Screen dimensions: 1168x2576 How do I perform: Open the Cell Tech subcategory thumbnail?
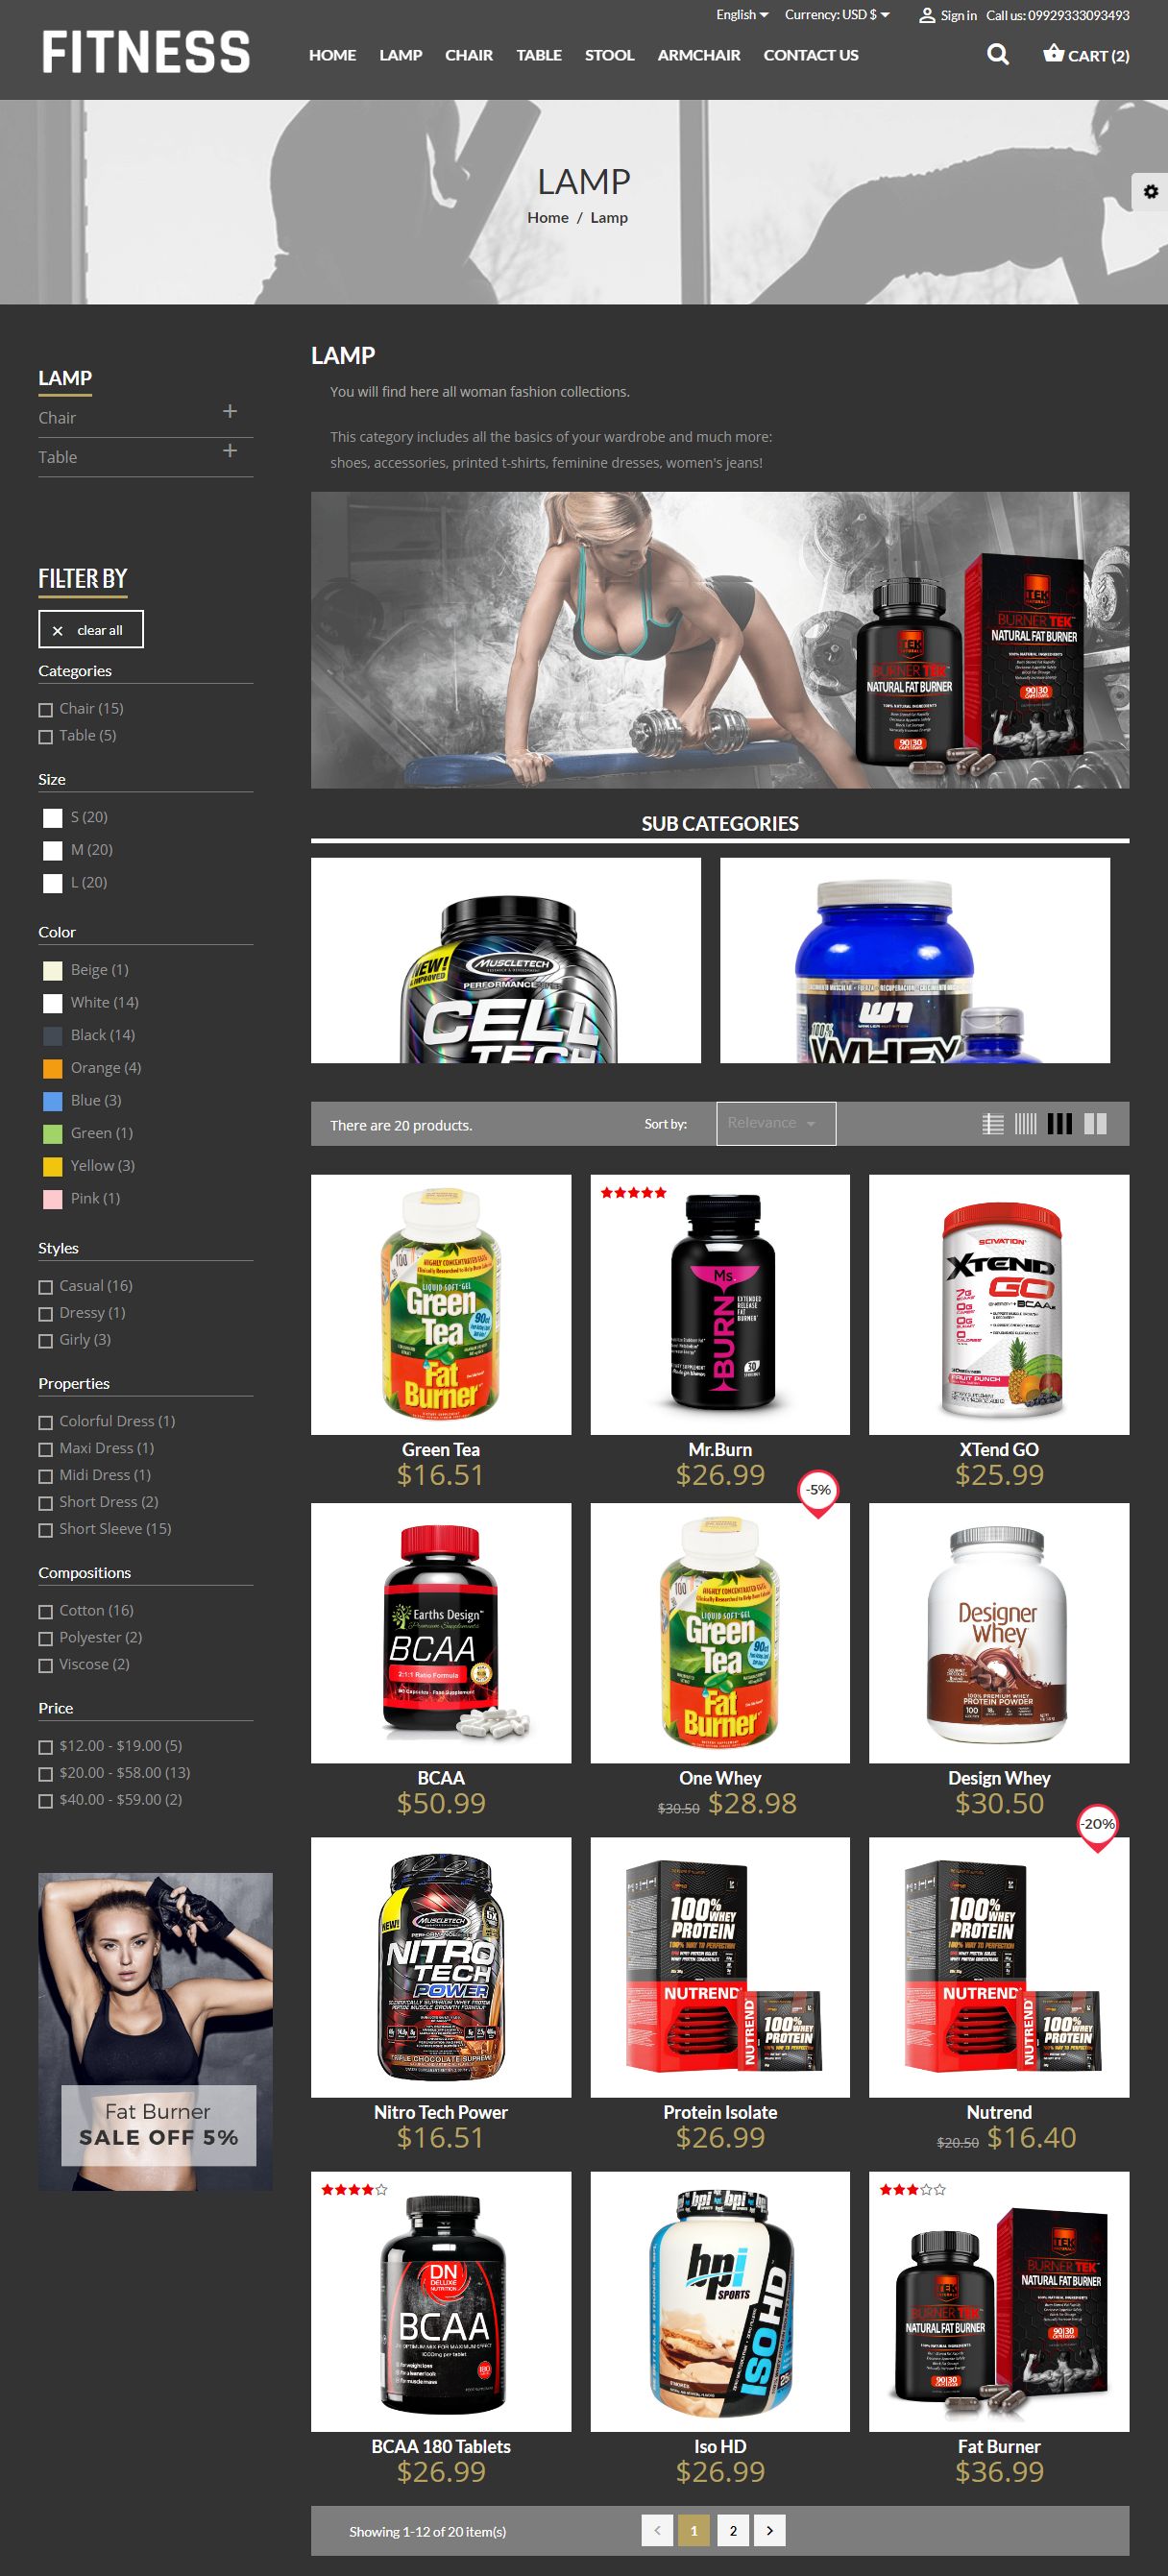click(x=506, y=960)
